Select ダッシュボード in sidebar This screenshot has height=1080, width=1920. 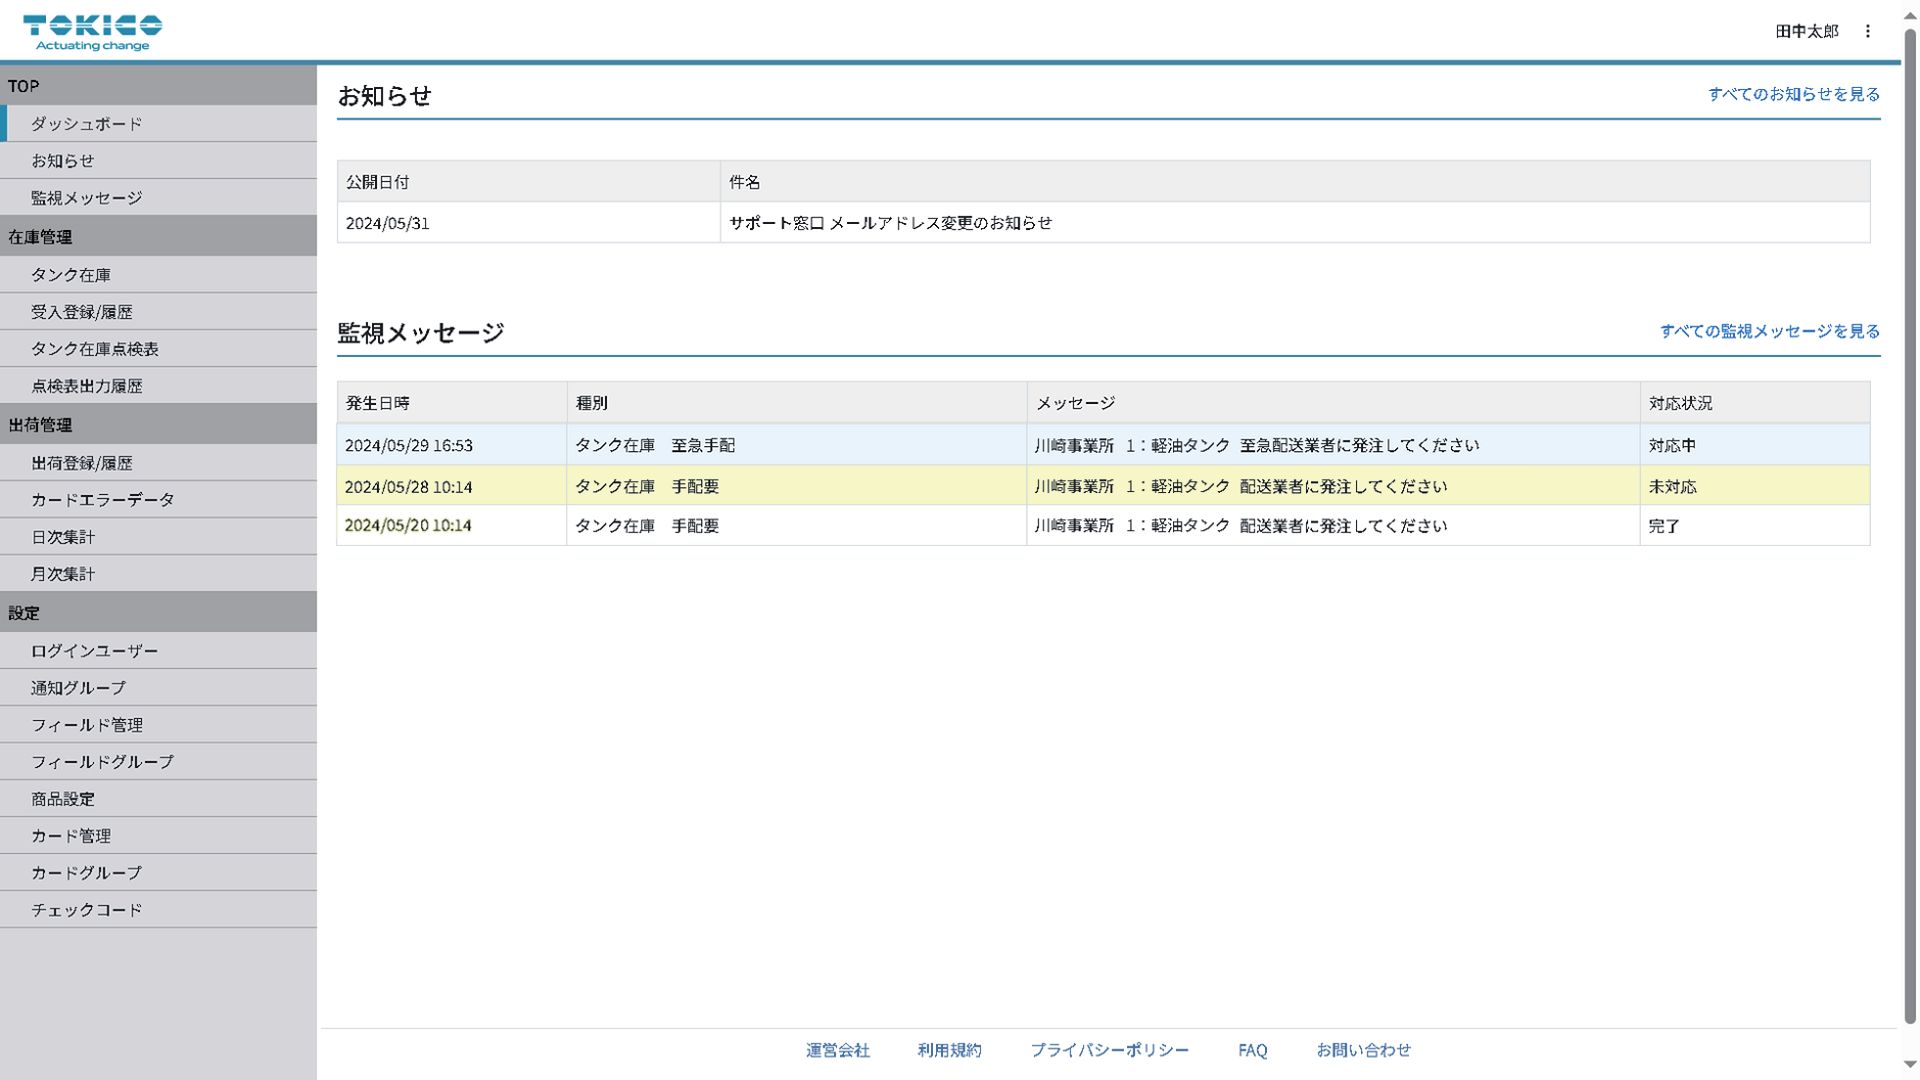87,124
